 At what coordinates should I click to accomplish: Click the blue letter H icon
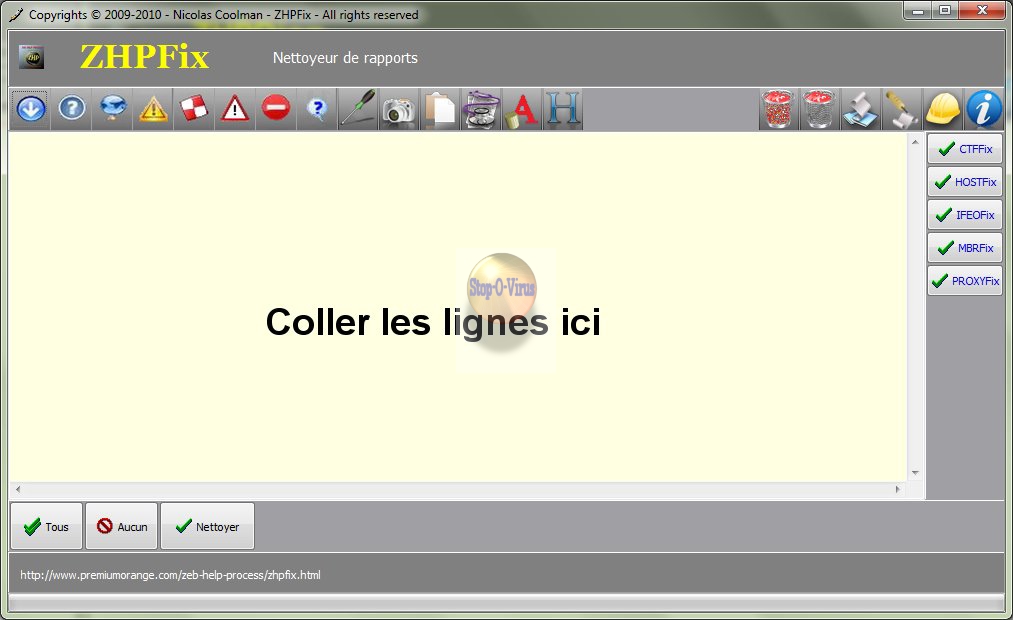563,109
